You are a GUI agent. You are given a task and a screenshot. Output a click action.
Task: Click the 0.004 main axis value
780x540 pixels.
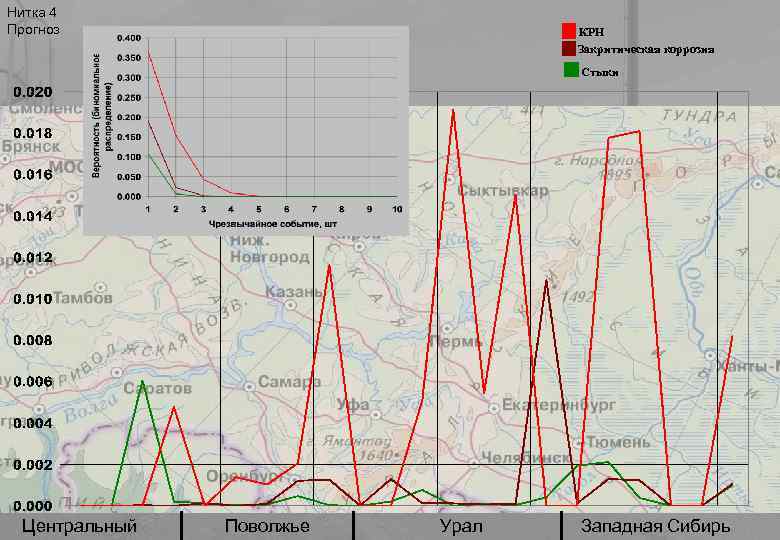33,423
